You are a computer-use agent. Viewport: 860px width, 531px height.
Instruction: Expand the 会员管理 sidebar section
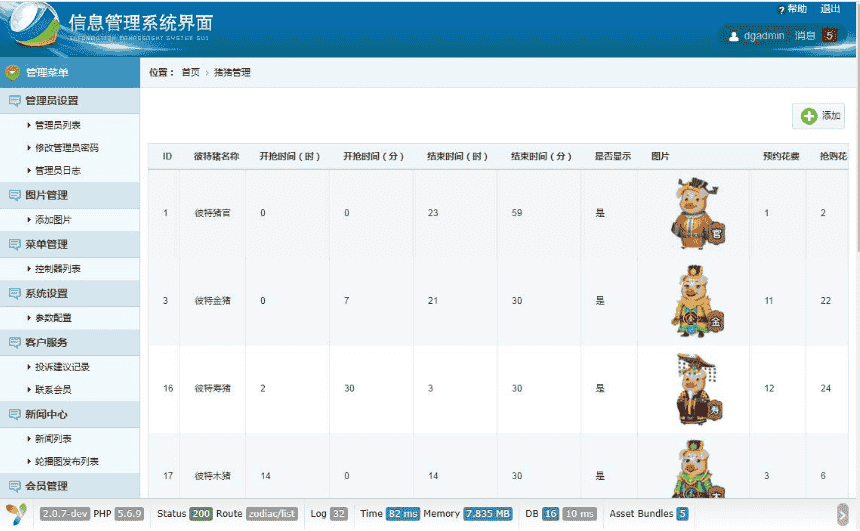(46, 486)
